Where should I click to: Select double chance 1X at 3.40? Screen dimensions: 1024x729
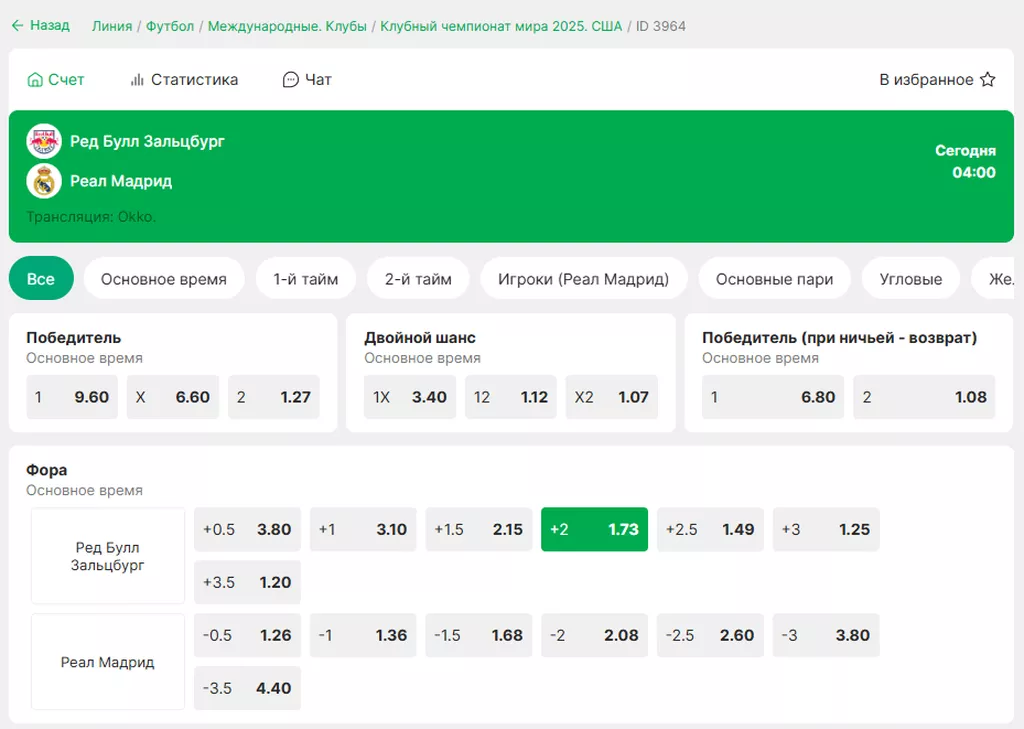(x=410, y=397)
